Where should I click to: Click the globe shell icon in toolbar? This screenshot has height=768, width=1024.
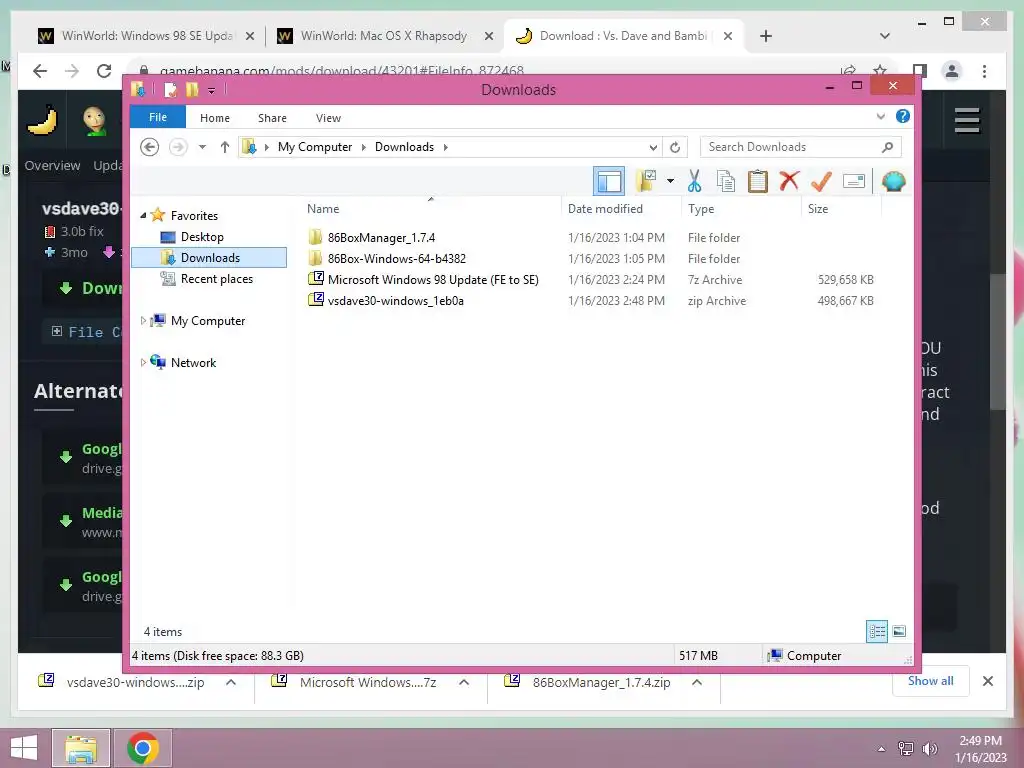[x=893, y=181]
